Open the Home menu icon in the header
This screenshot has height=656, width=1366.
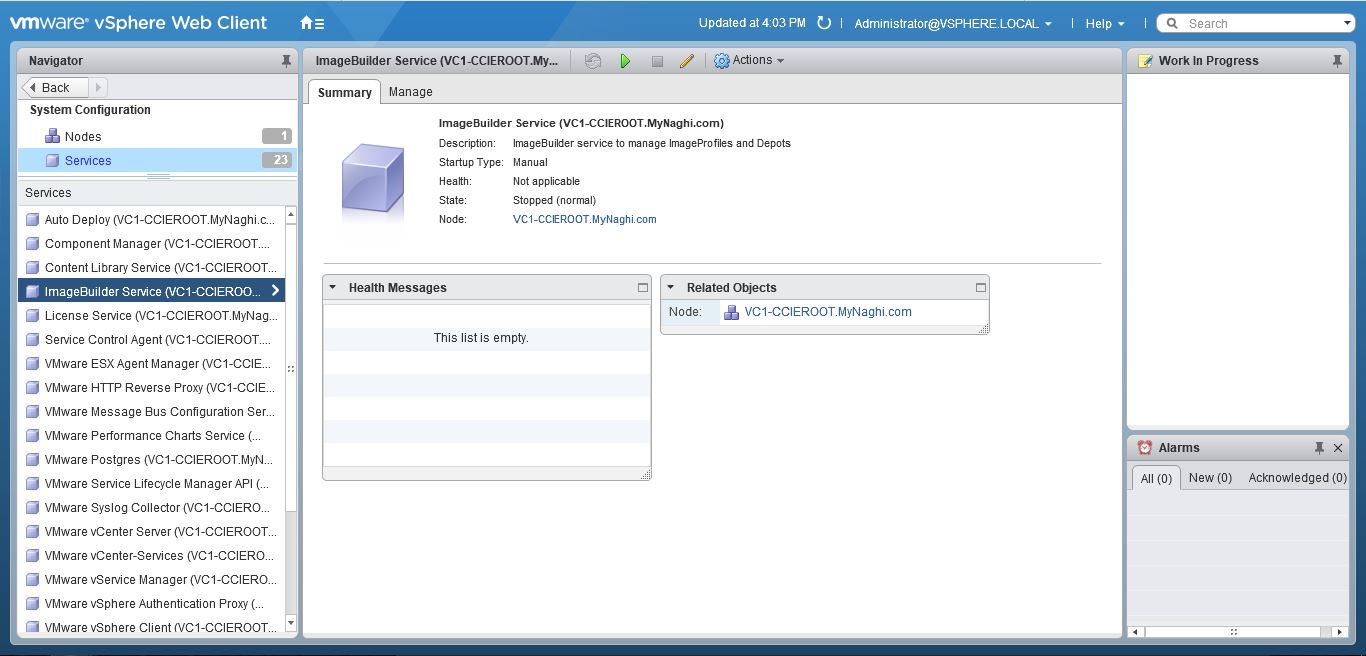click(x=312, y=23)
